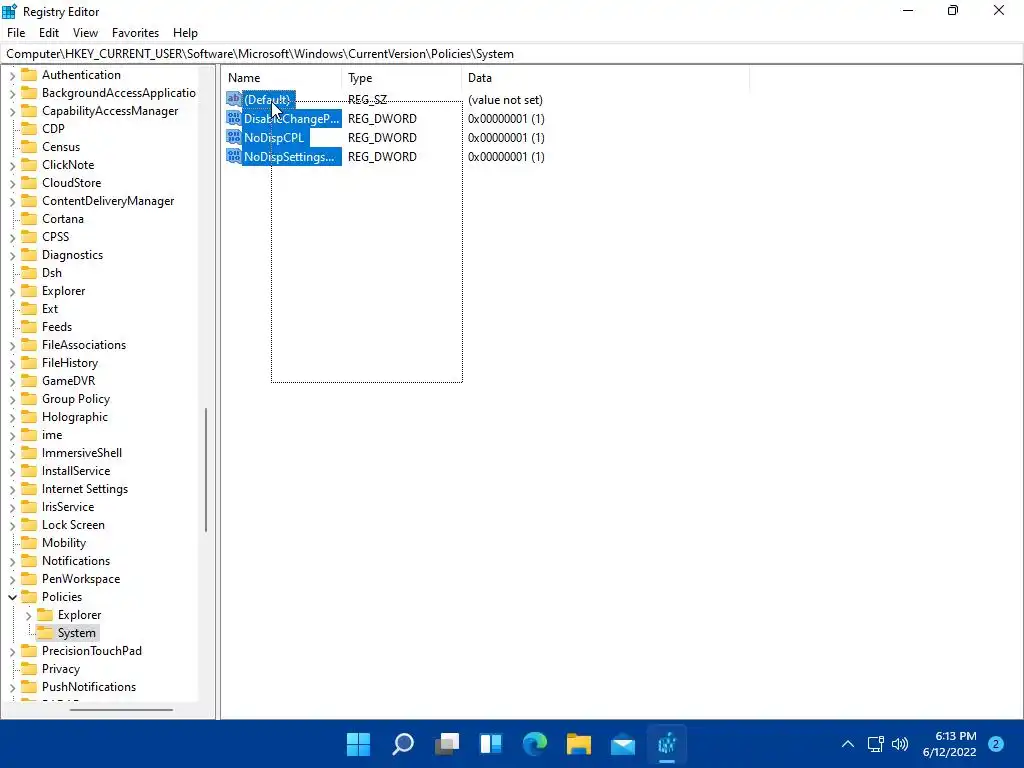This screenshot has width=1024, height=768.
Task: Open the volume control in system tray
Action: click(900, 744)
